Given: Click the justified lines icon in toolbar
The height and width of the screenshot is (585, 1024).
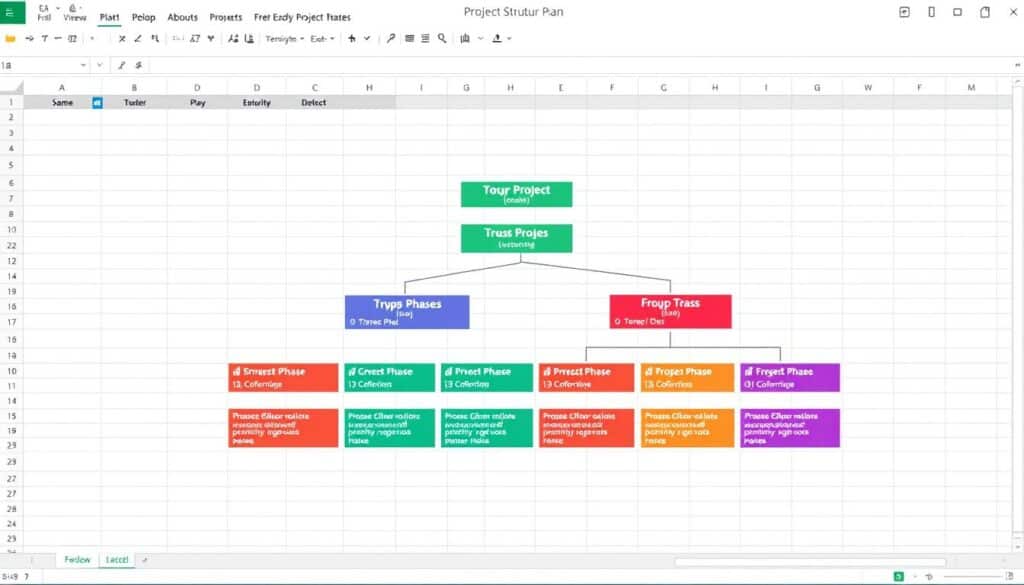Looking at the screenshot, I should coord(409,39).
